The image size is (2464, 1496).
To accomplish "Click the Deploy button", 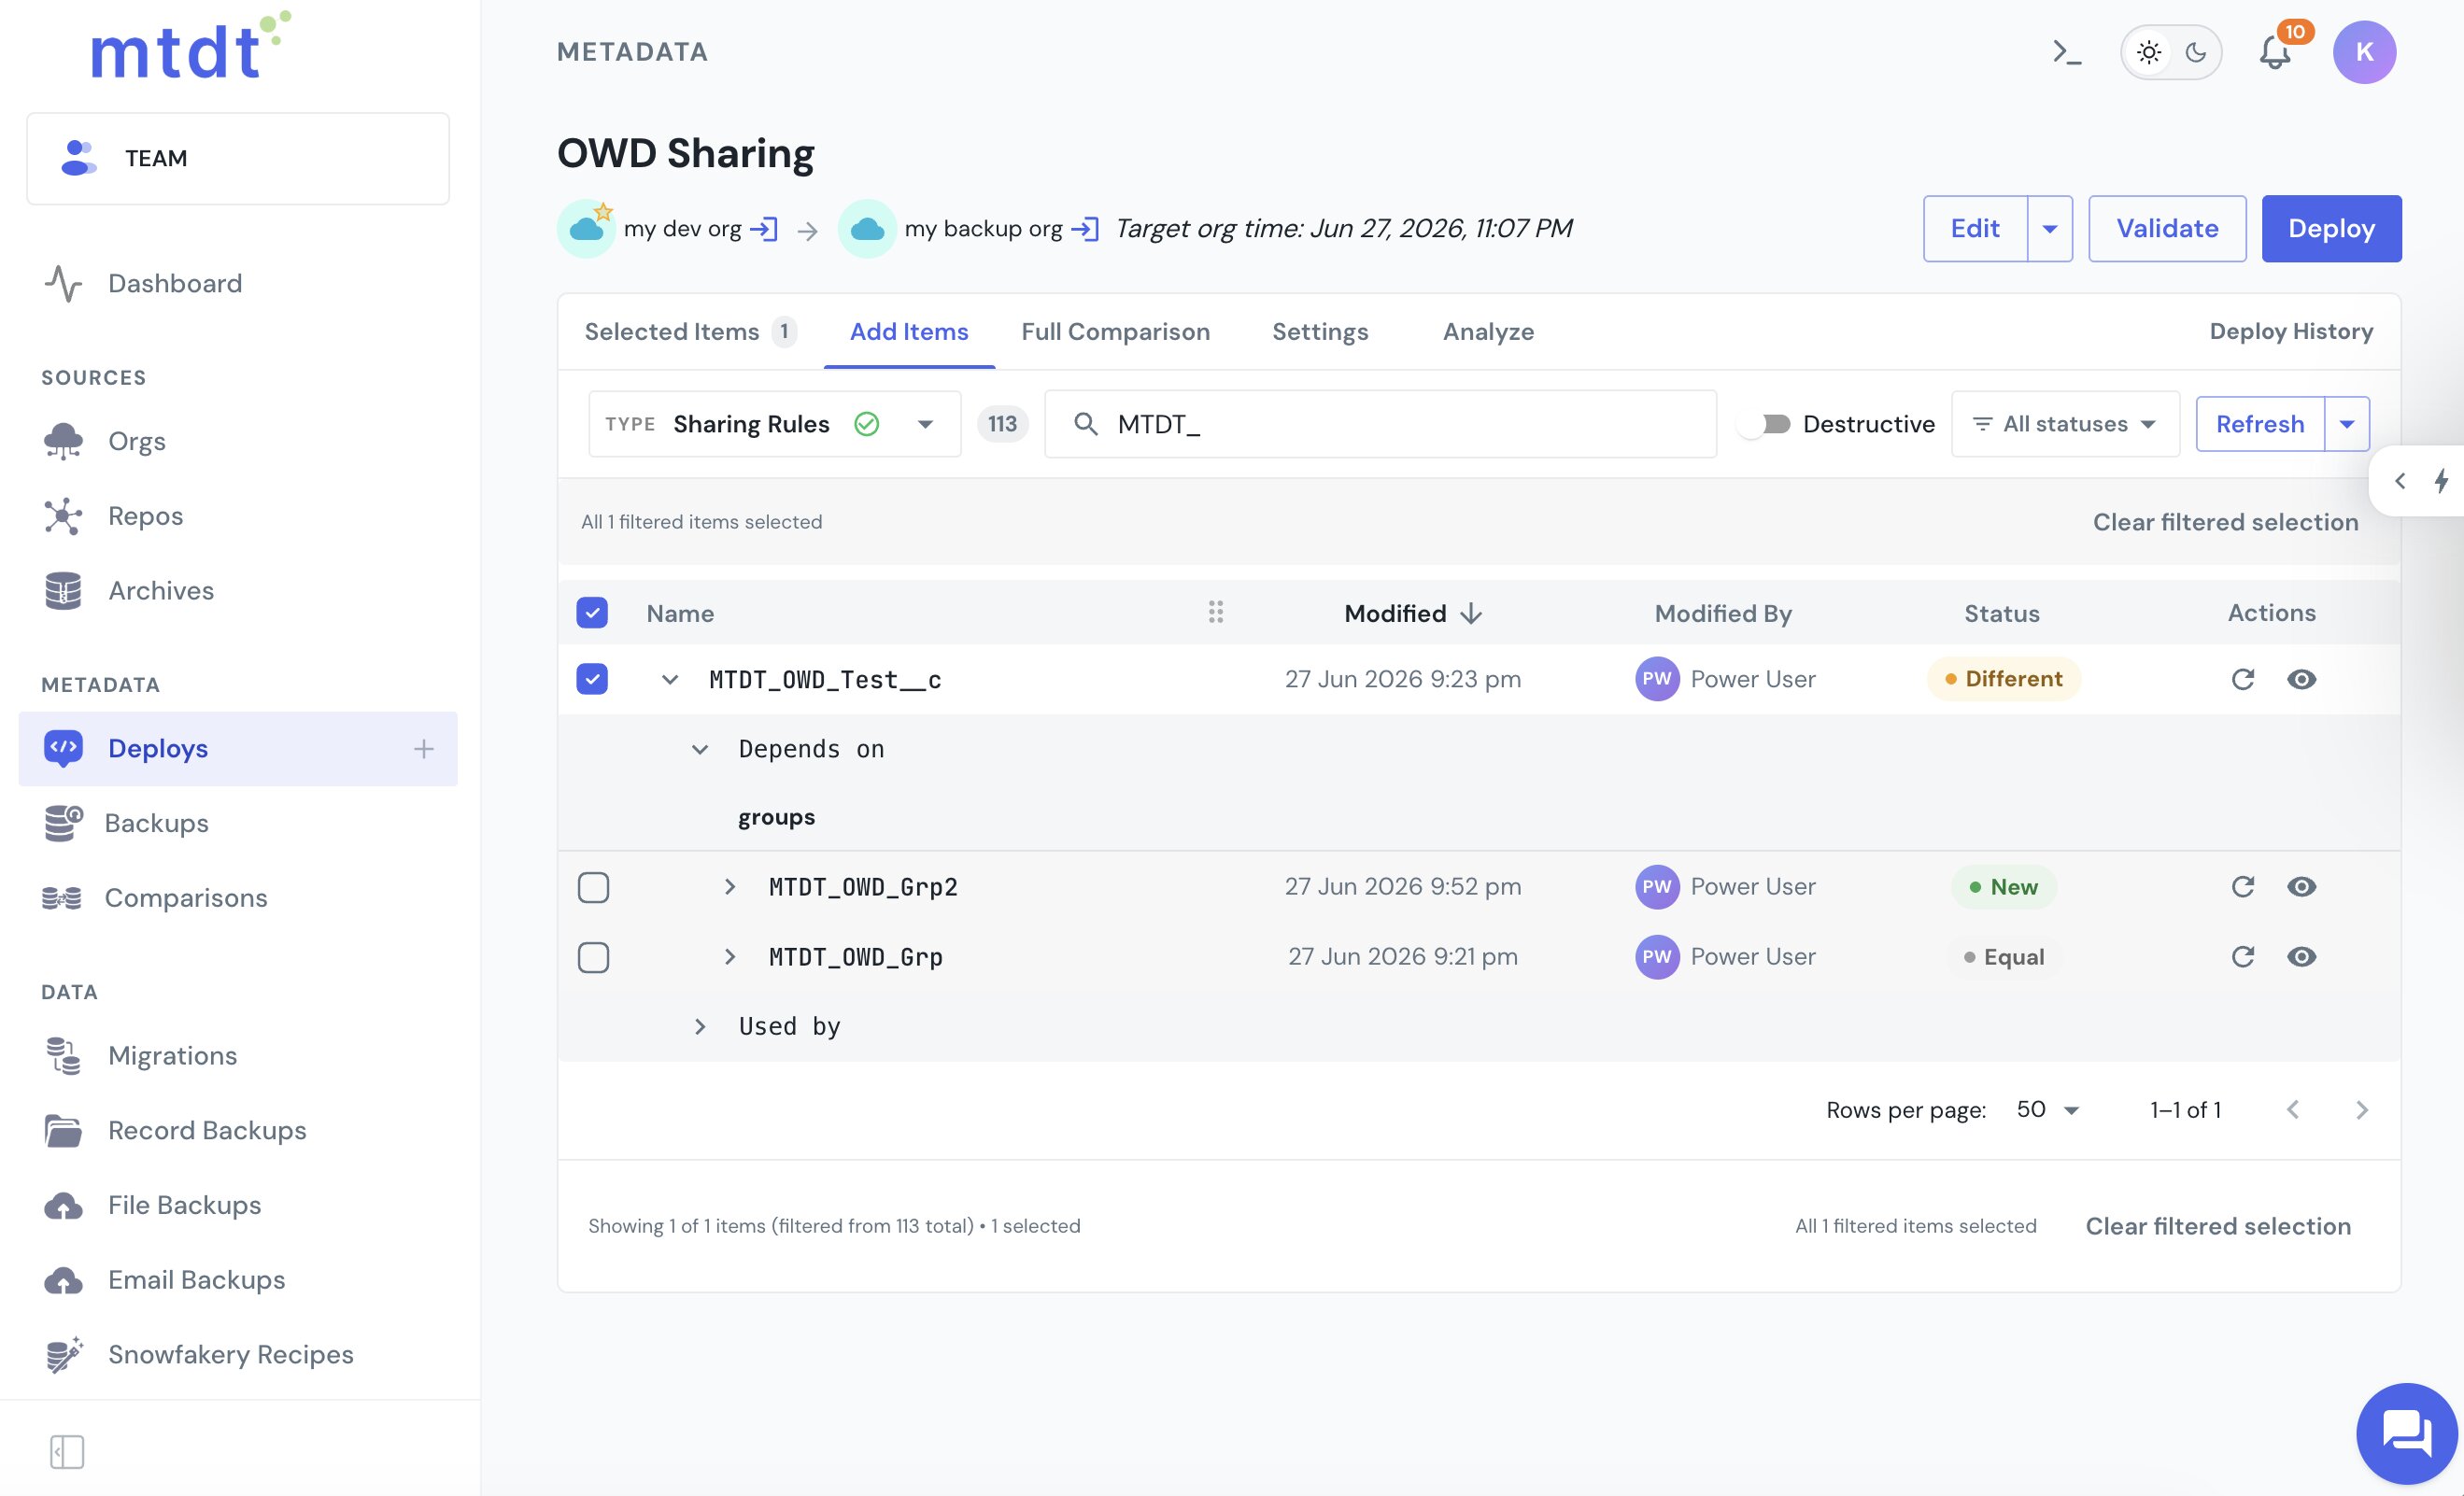I will coord(2331,228).
